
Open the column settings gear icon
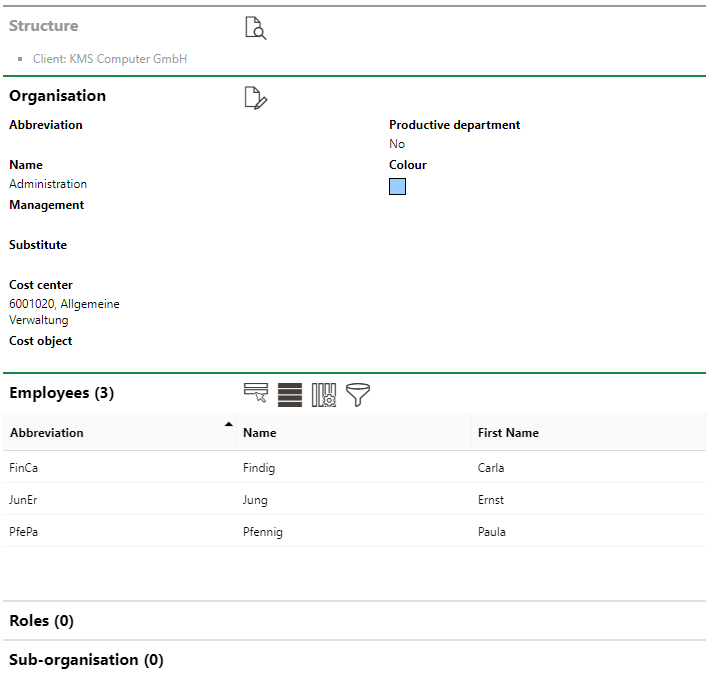324,394
